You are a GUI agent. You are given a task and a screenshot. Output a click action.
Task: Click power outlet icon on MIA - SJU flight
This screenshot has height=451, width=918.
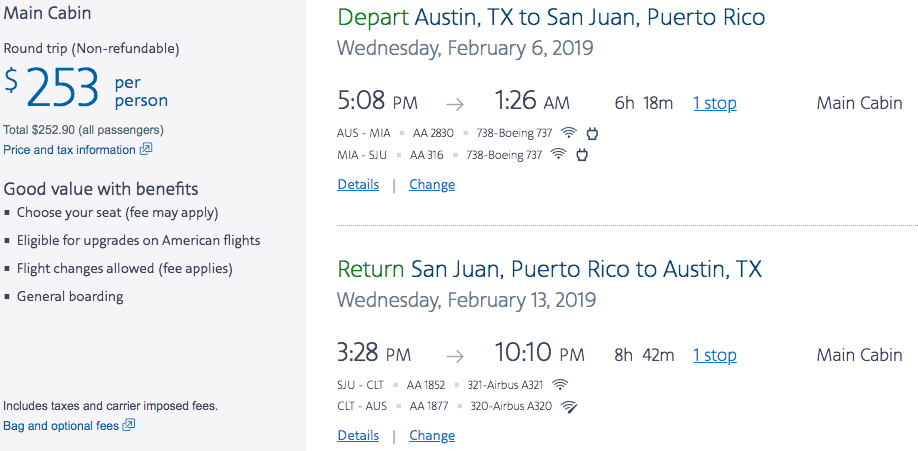581,155
